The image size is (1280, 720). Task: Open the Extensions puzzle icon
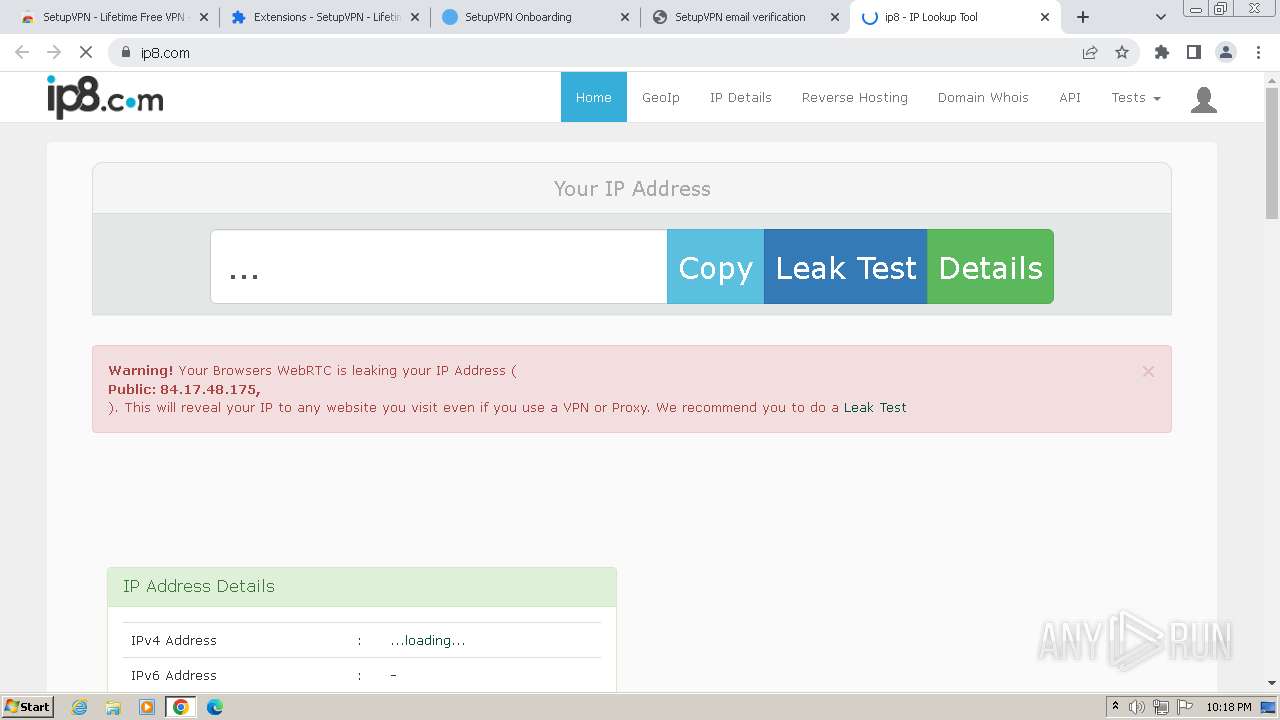click(1161, 53)
